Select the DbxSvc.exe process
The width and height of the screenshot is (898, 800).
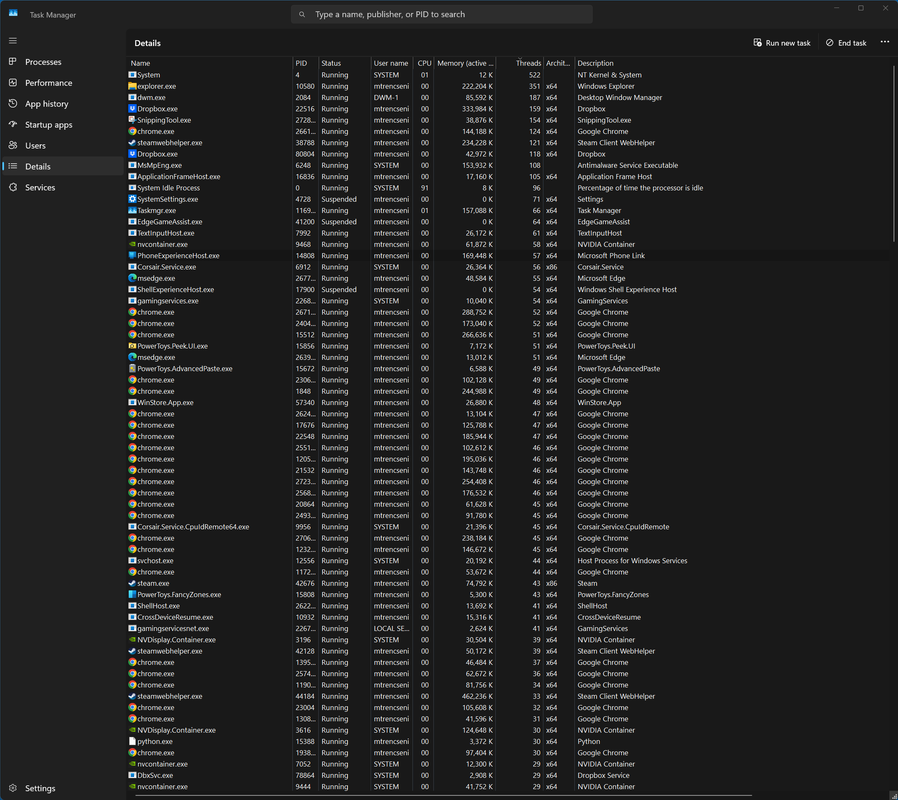[x=508, y=775]
